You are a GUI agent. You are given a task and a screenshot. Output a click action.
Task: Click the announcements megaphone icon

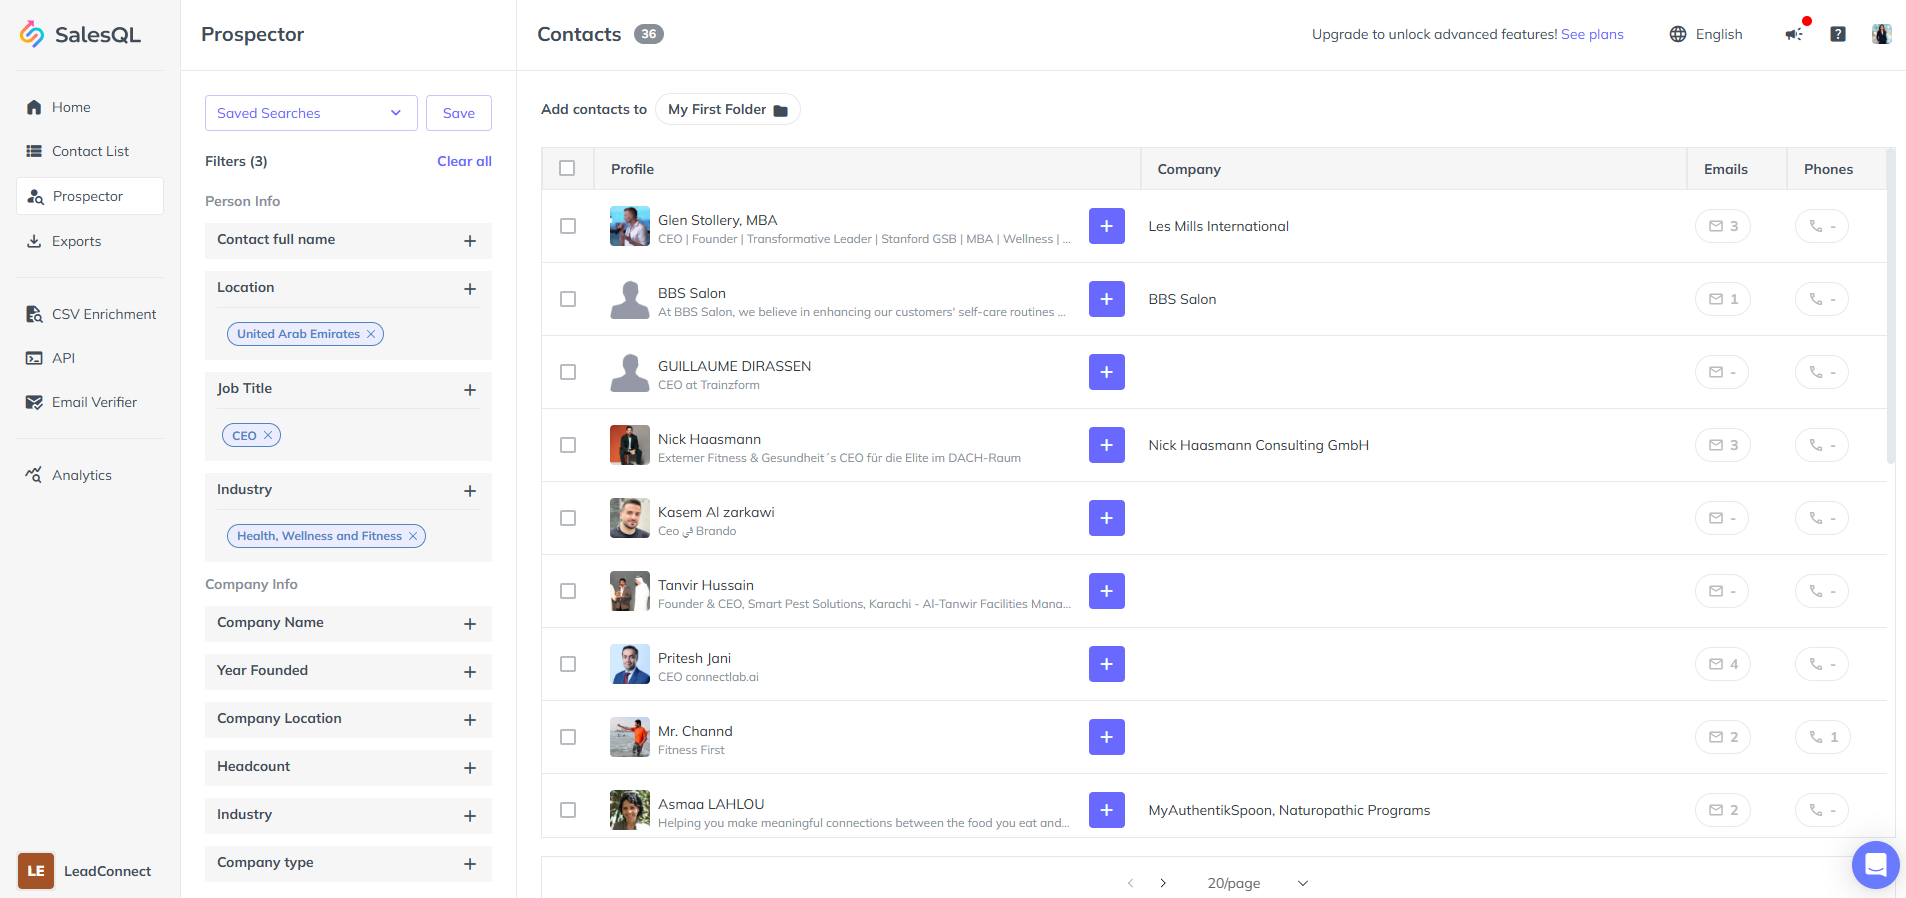pyautogui.click(x=1794, y=34)
